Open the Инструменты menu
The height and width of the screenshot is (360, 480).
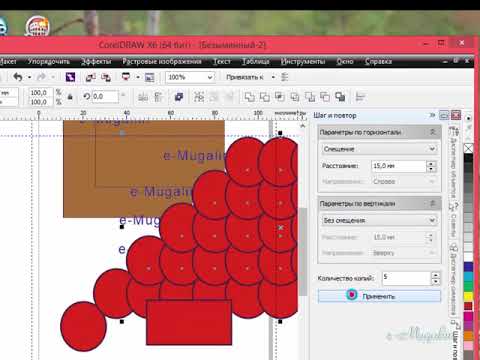pyautogui.click(x=303, y=61)
